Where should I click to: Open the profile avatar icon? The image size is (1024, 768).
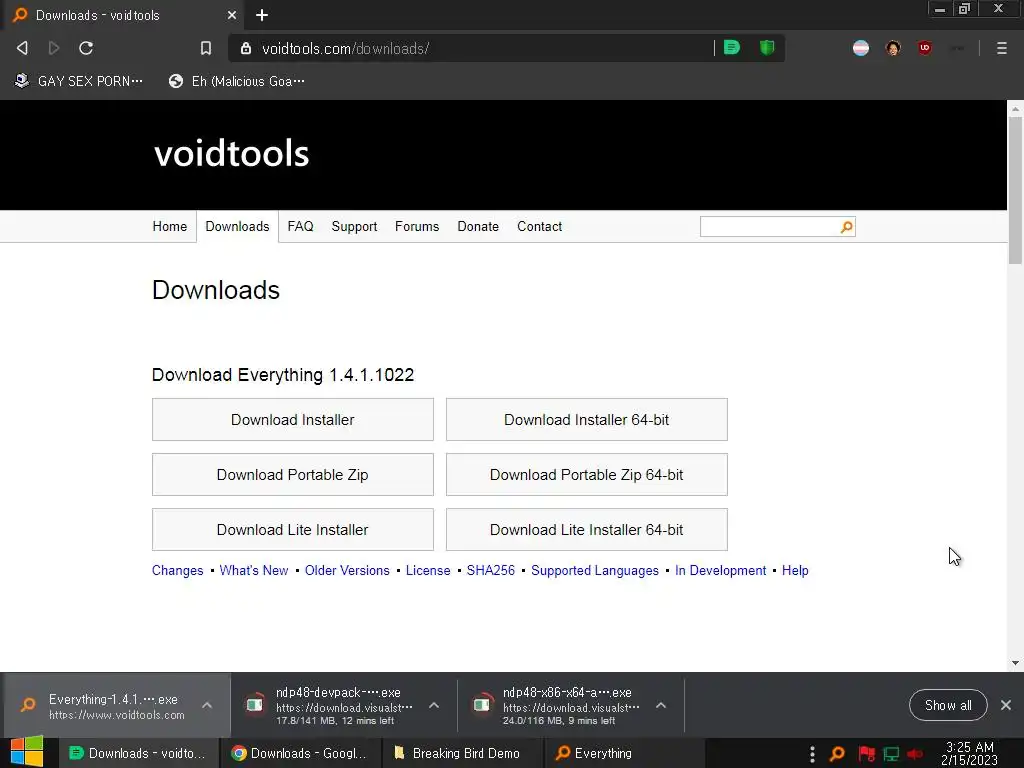click(893, 48)
